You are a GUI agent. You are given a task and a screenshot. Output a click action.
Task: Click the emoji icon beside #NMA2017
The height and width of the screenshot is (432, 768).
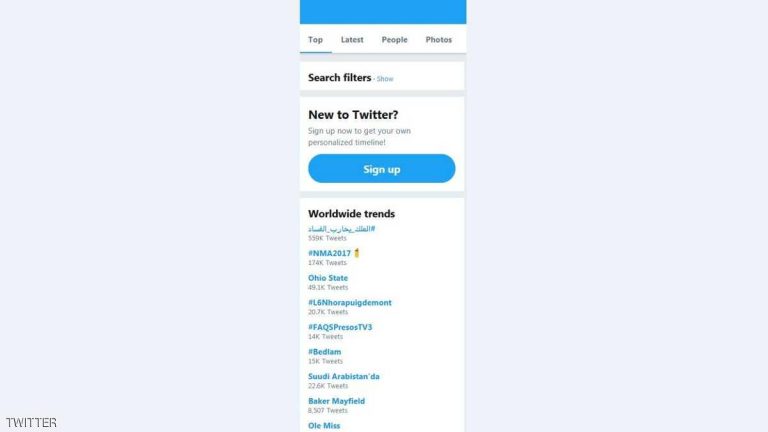pos(357,253)
